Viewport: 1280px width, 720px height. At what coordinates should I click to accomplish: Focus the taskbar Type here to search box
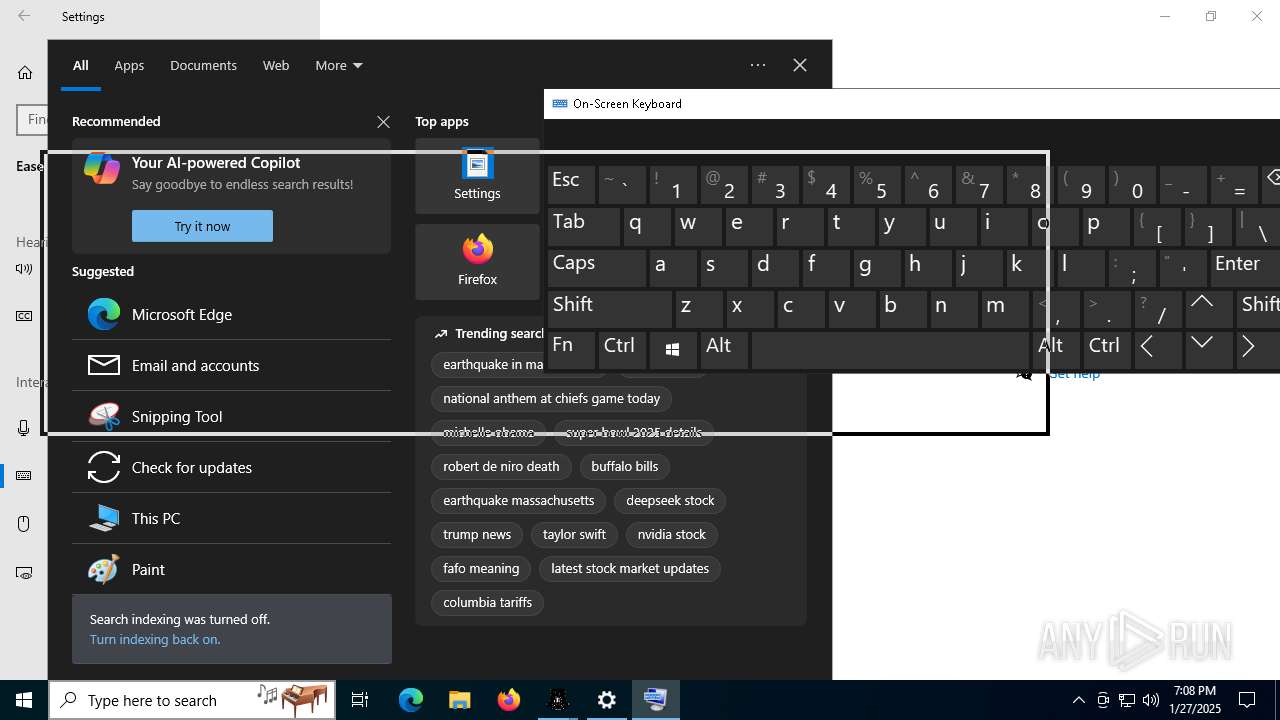click(x=192, y=700)
